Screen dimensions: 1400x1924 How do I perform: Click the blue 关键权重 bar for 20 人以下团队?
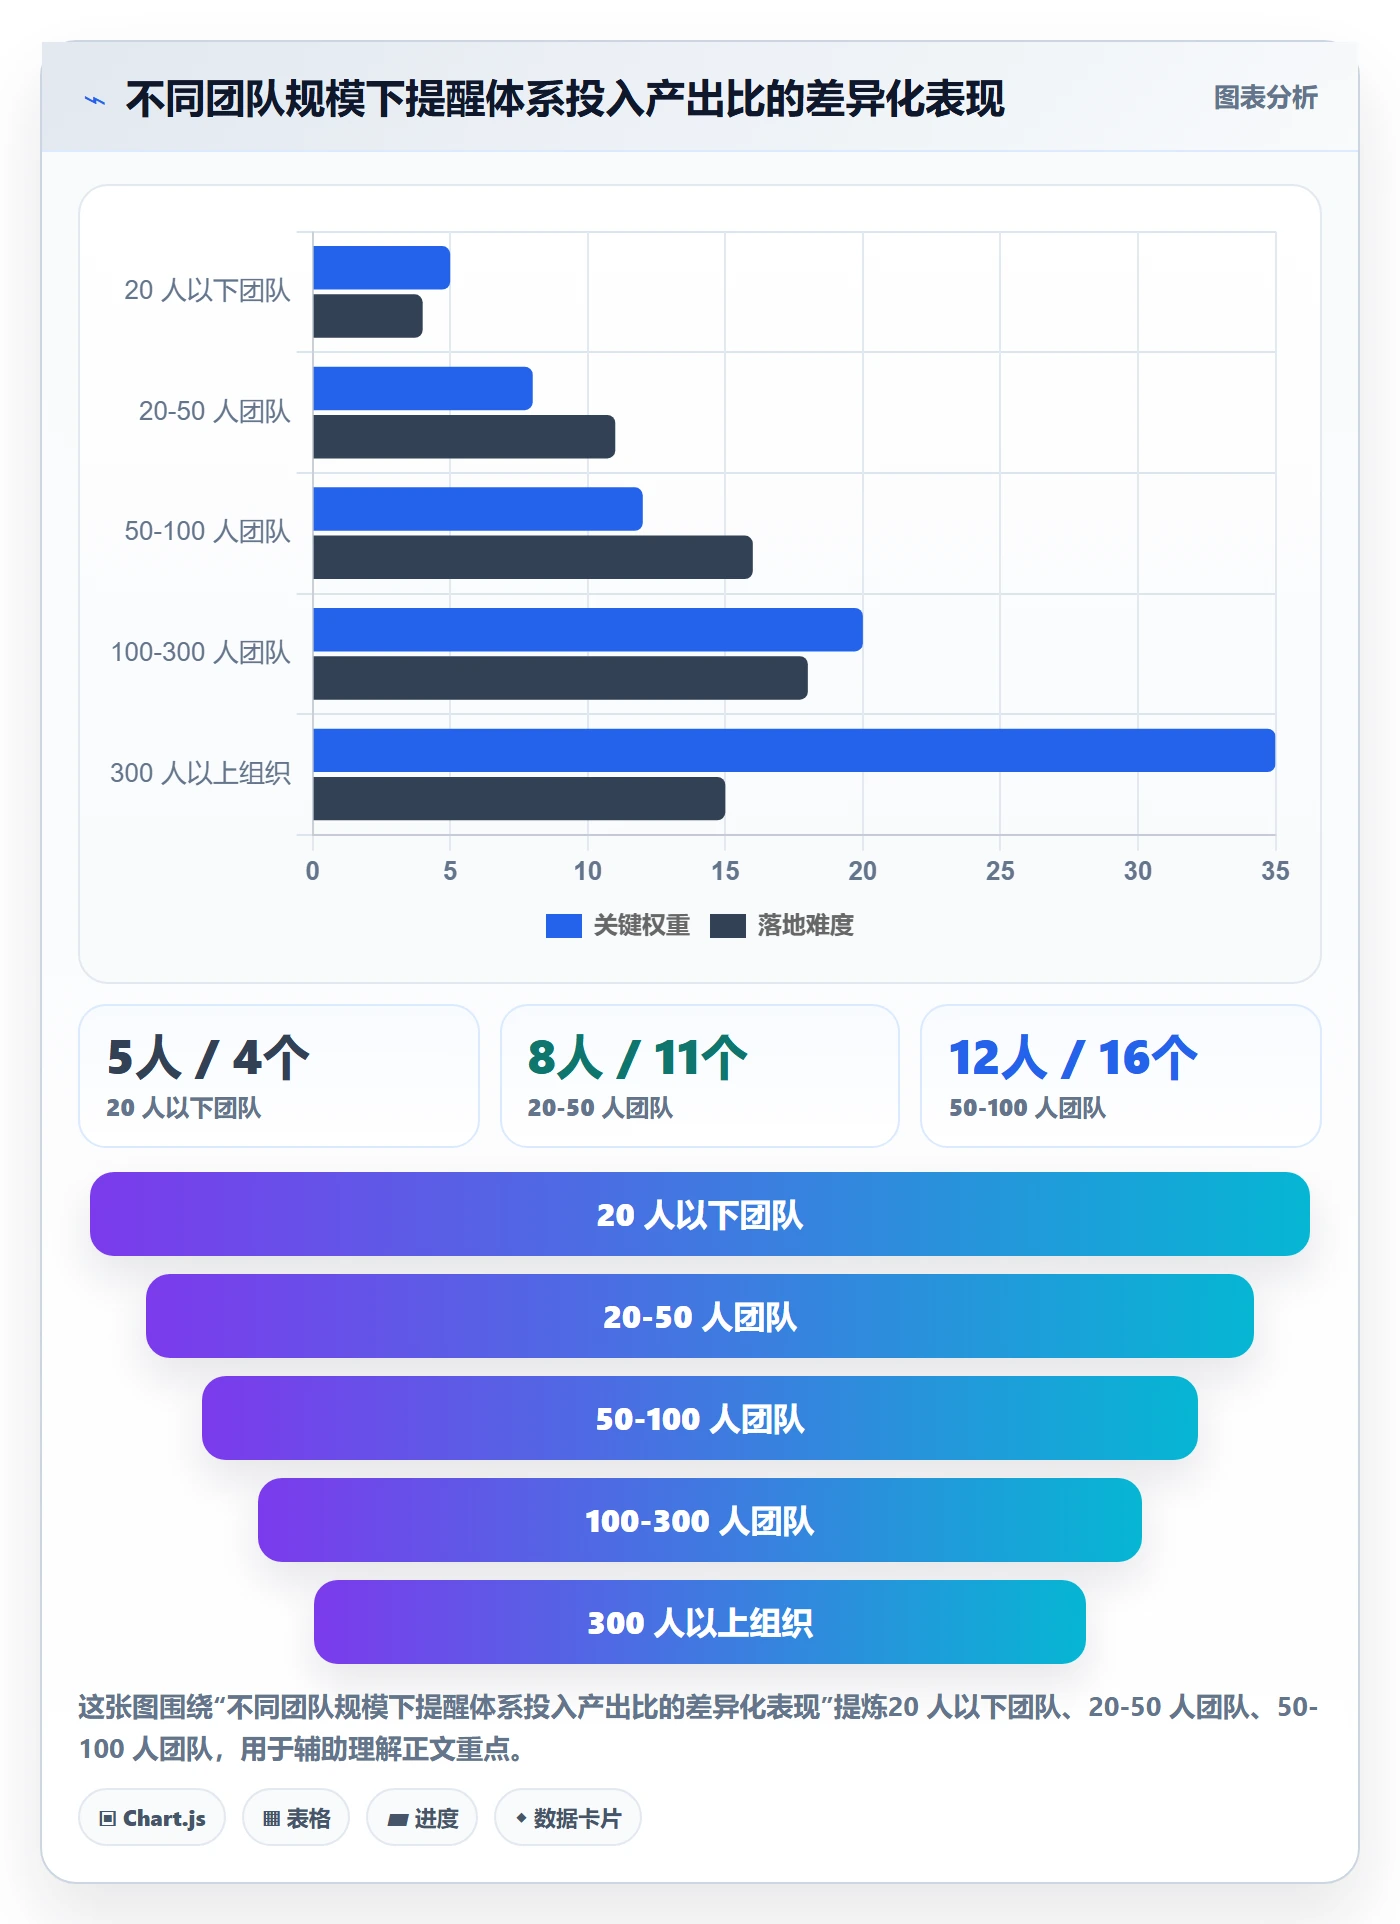tap(381, 268)
